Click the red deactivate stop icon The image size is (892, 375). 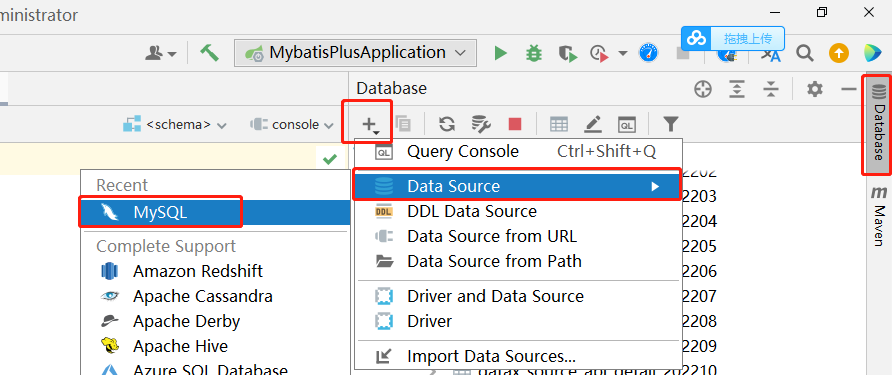pos(515,124)
